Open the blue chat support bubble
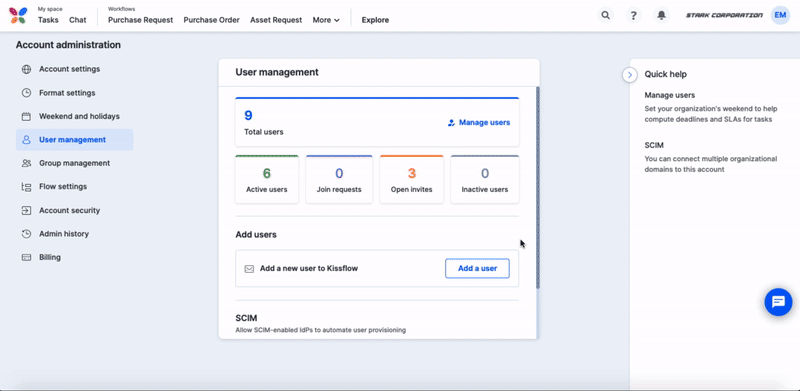This screenshot has width=800, height=391. [778, 302]
